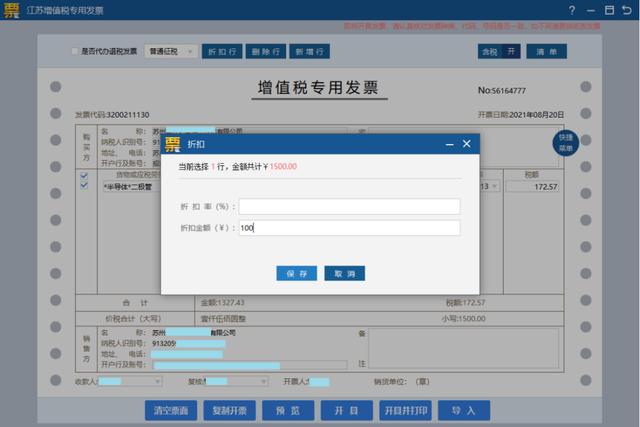Click the 清单 list button
640x427 pixels.
point(546,51)
